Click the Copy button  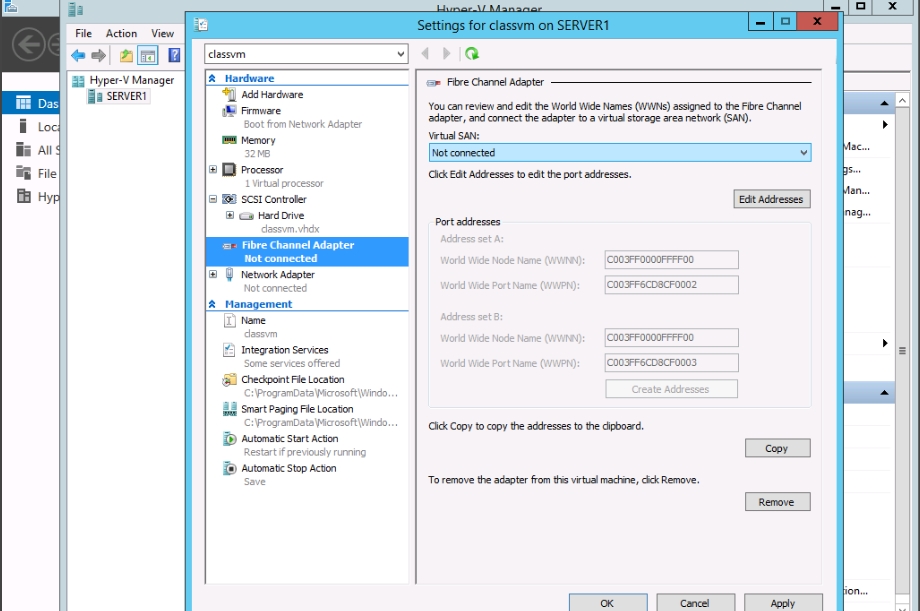click(777, 448)
